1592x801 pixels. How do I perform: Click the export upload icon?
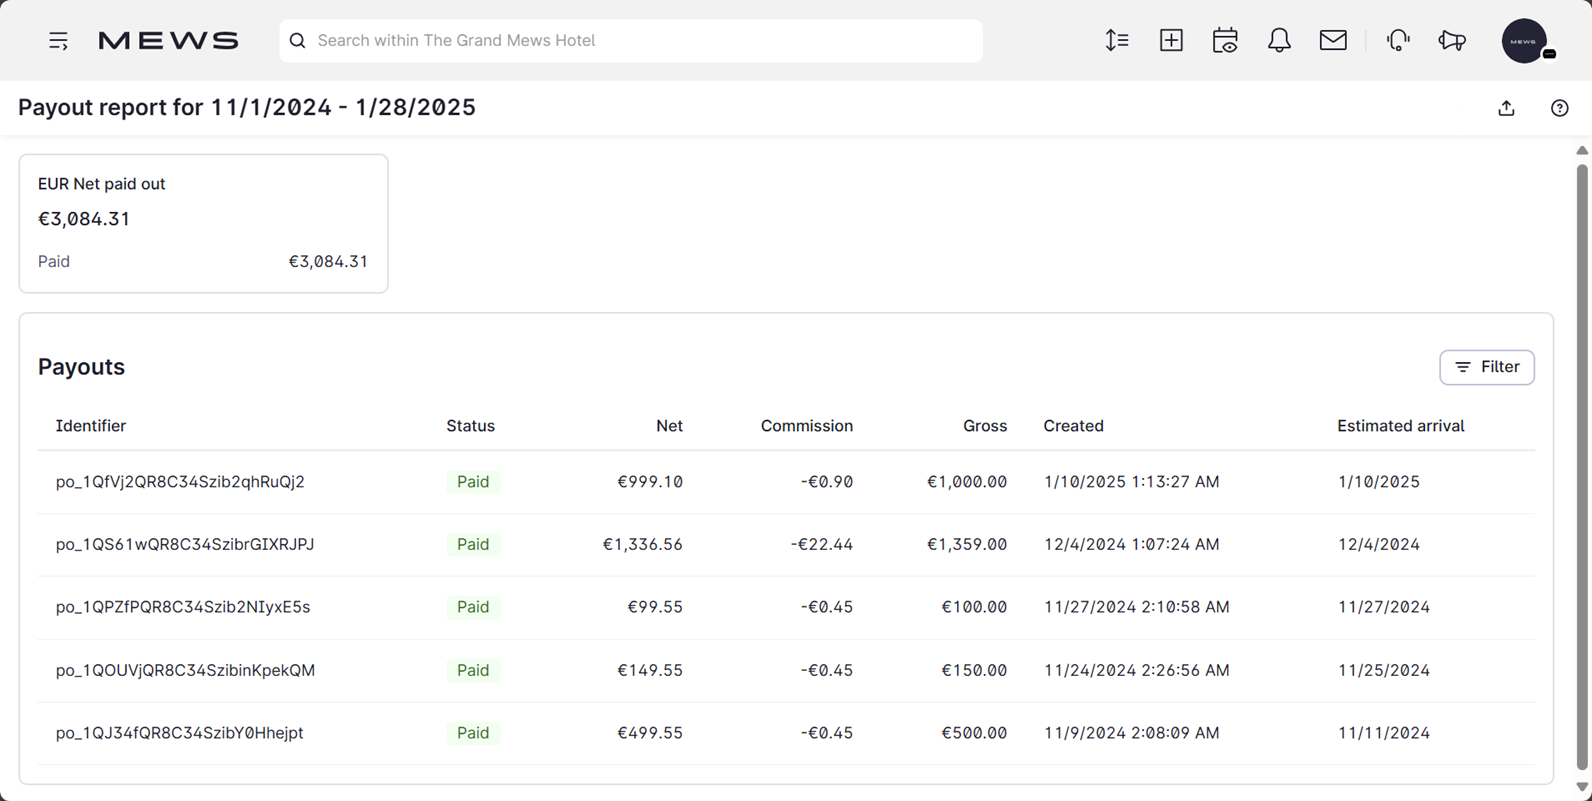pos(1506,108)
